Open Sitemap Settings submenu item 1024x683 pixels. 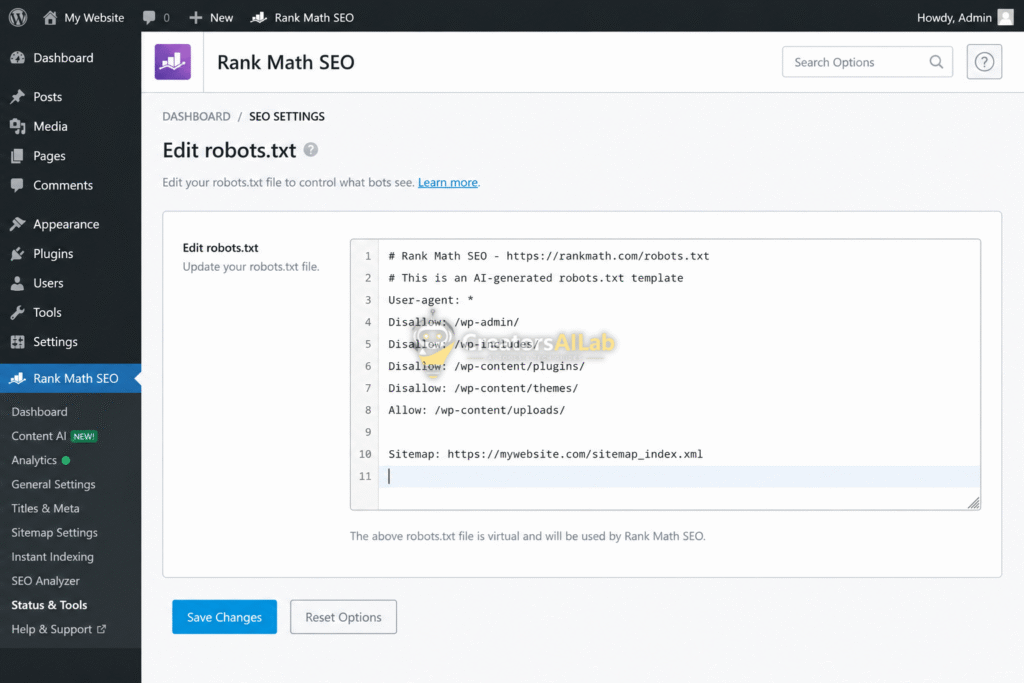pyautogui.click(x=54, y=532)
